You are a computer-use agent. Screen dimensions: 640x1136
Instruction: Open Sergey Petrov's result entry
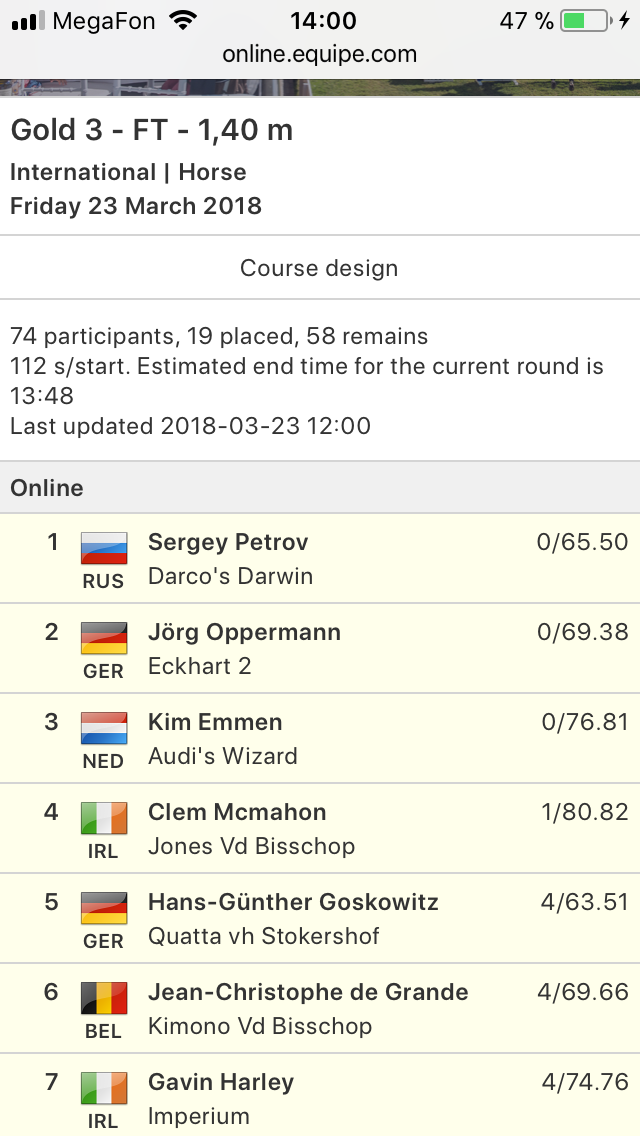click(x=320, y=558)
